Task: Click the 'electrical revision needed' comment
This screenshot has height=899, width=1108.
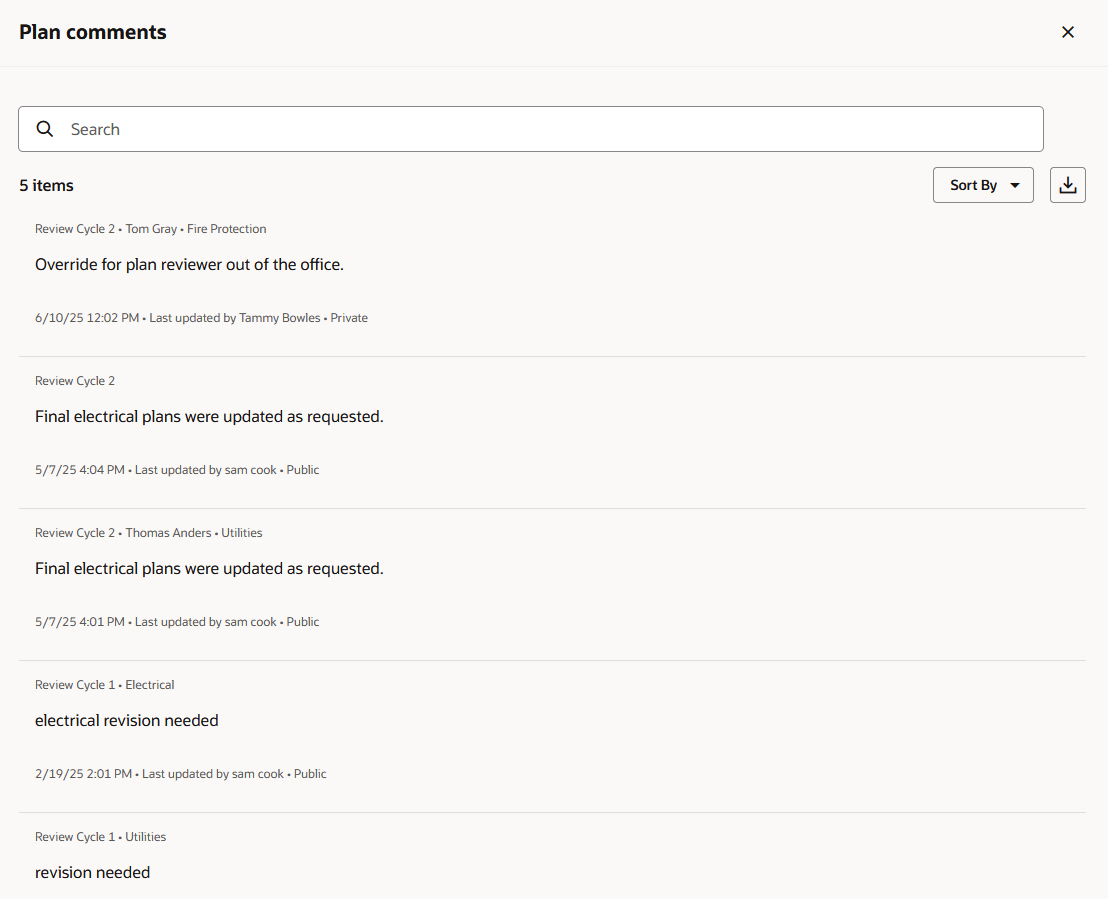Action: point(127,720)
